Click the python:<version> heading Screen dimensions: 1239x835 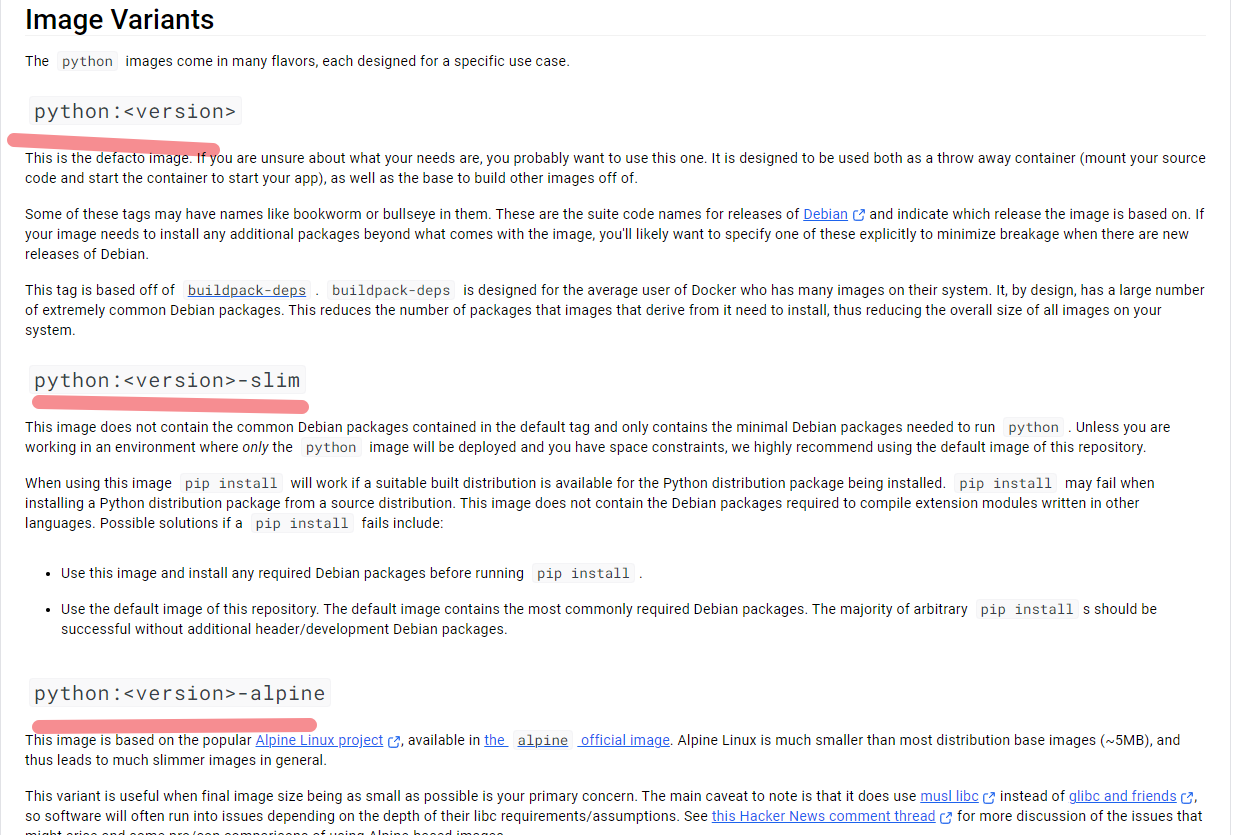(135, 111)
